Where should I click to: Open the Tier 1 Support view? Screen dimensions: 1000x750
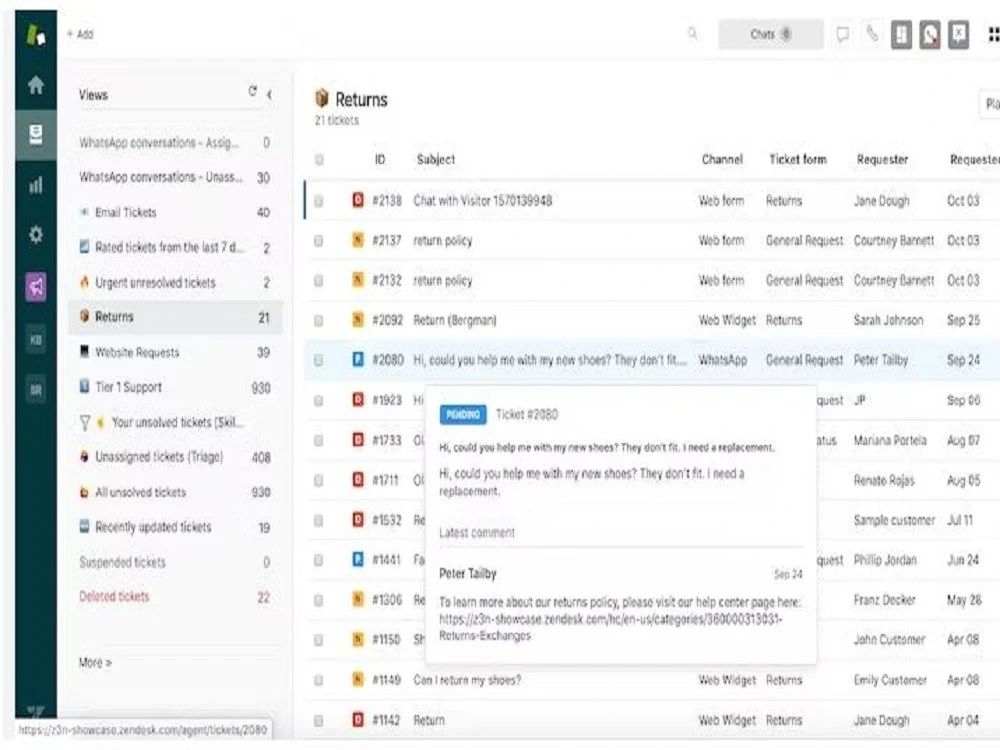(x=174, y=387)
